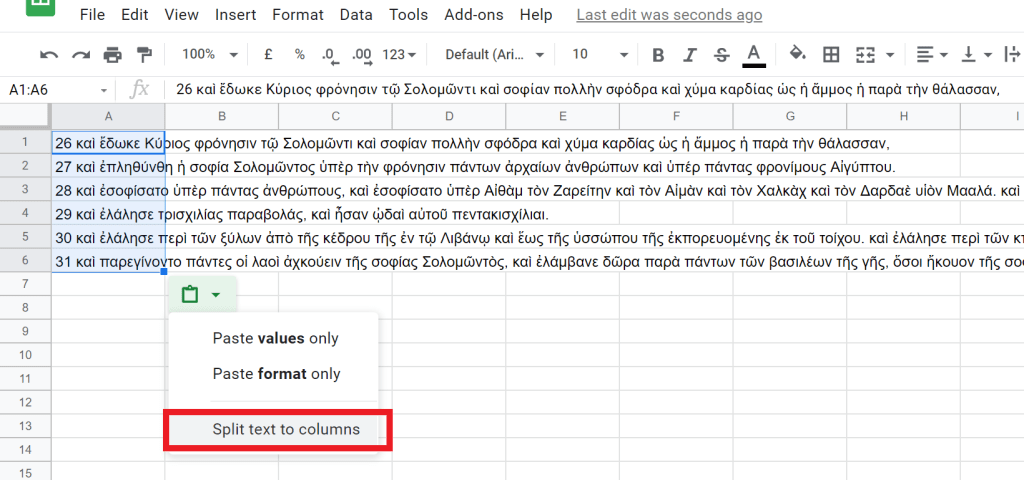1024x480 pixels.
Task: Print the spreadsheet using printer icon
Action: coord(112,54)
